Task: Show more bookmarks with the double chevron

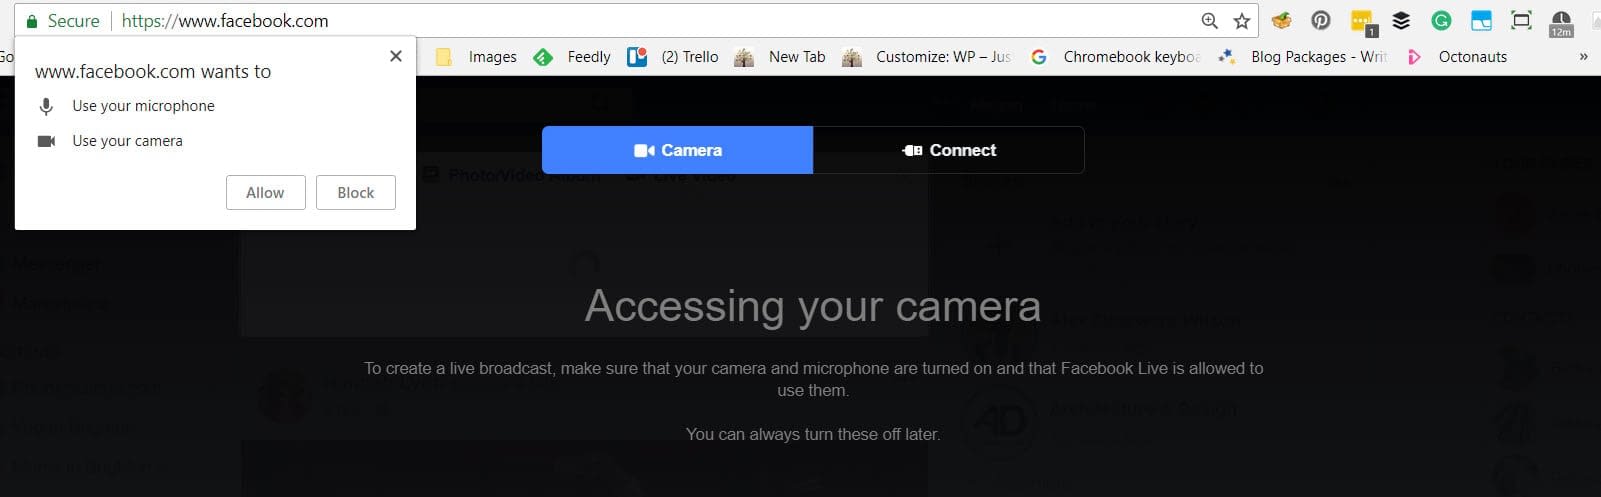Action: (1583, 57)
